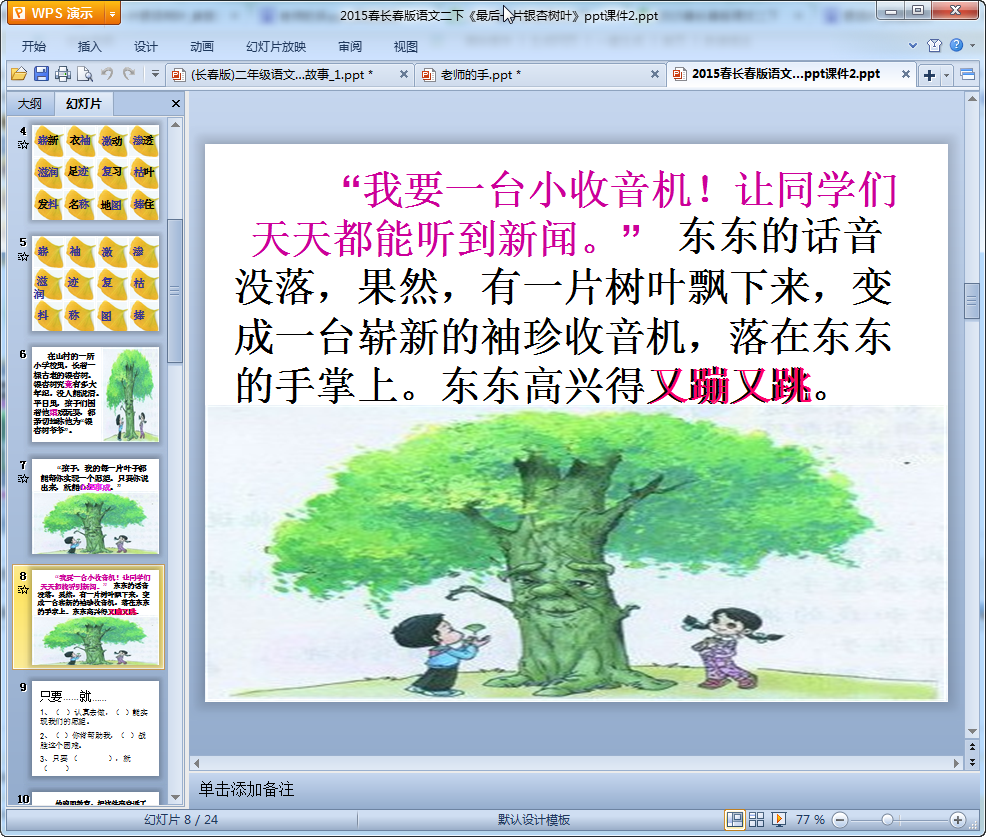
Task: Switch to normal view in status bar
Action: [x=734, y=819]
